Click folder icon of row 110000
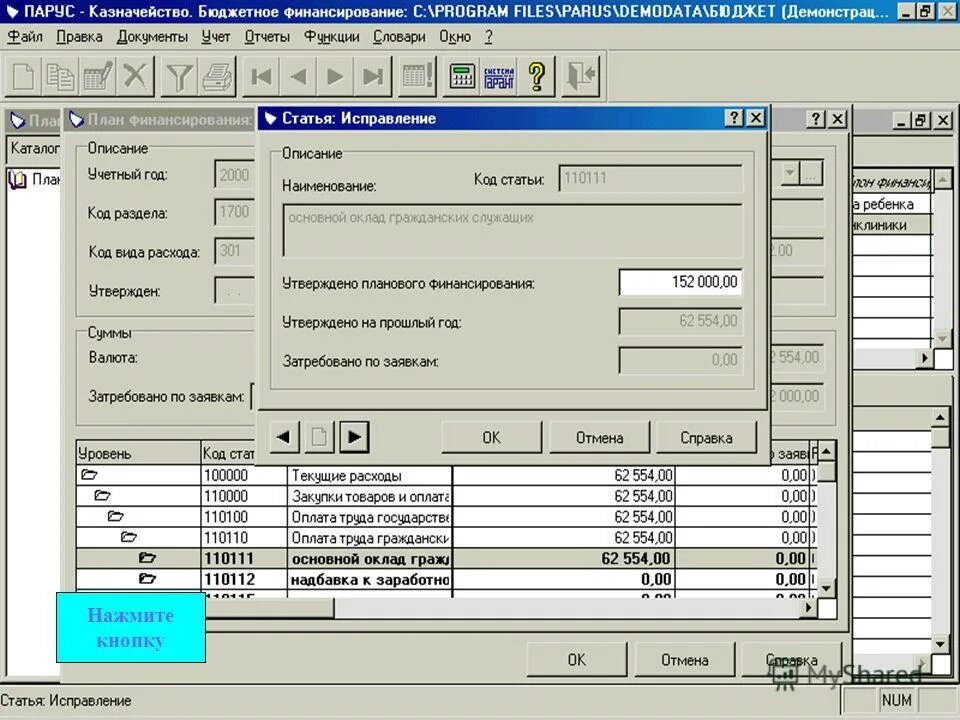Viewport: 960px width, 720px height. [x=103, y=495]
